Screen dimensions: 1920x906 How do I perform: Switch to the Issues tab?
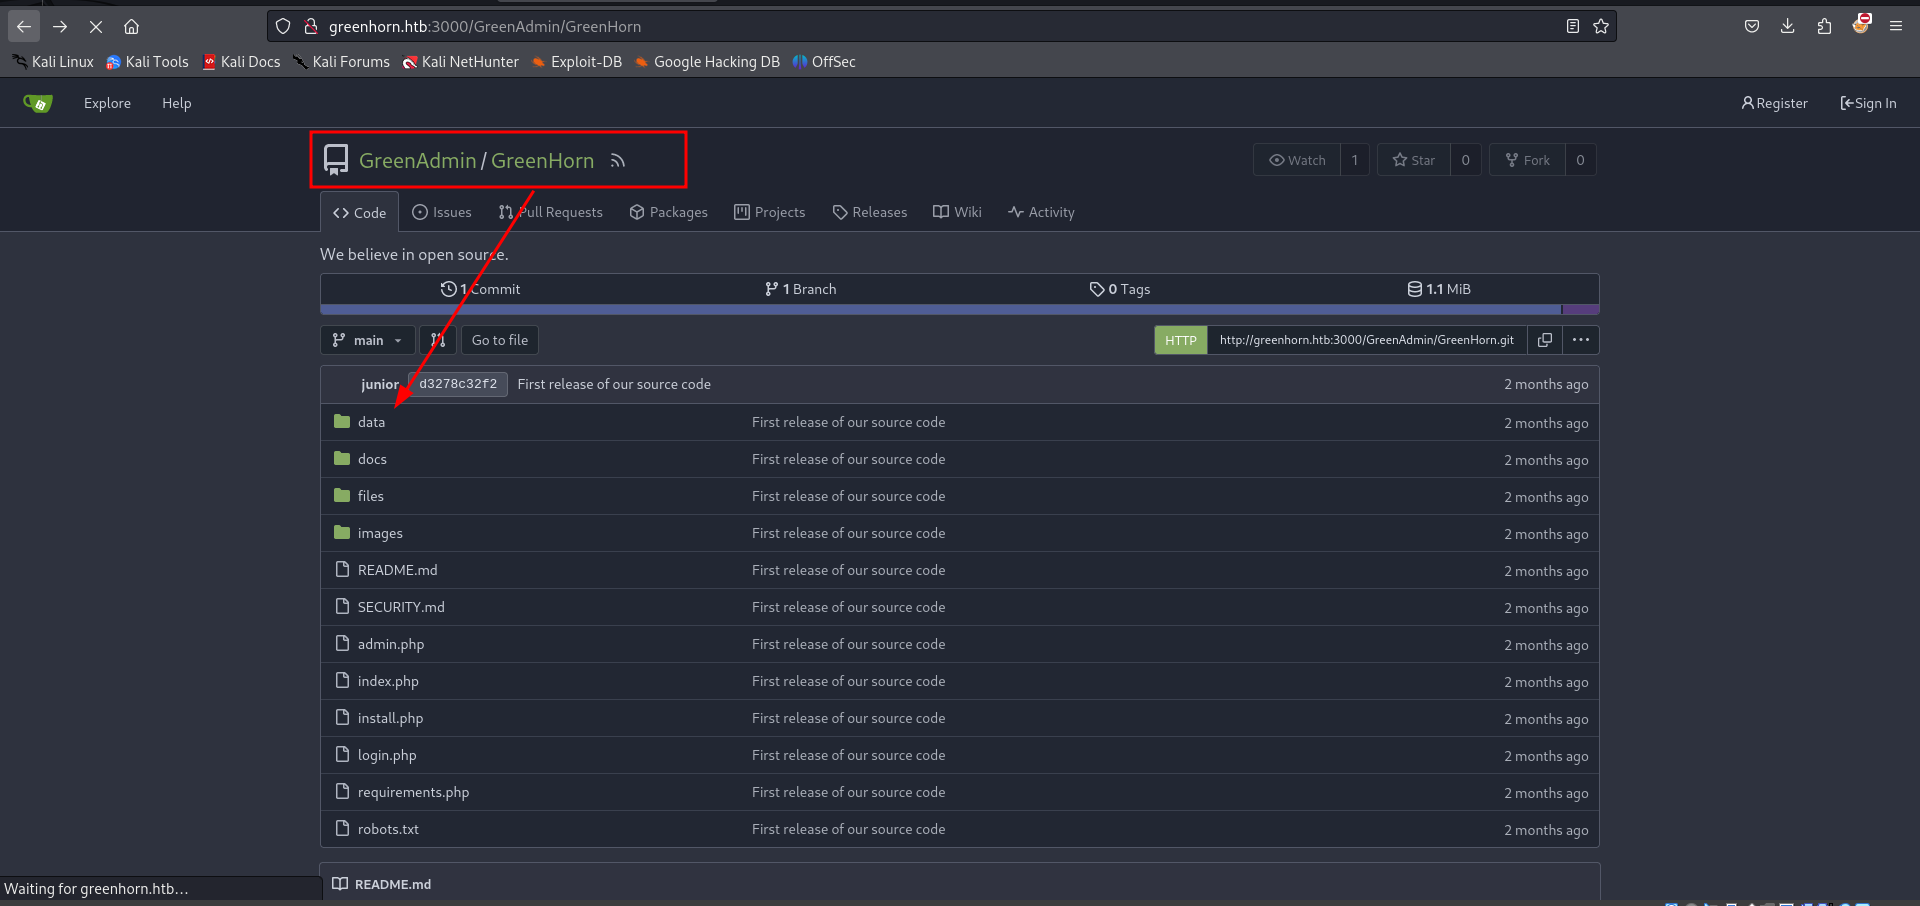[x=442, y=212]
